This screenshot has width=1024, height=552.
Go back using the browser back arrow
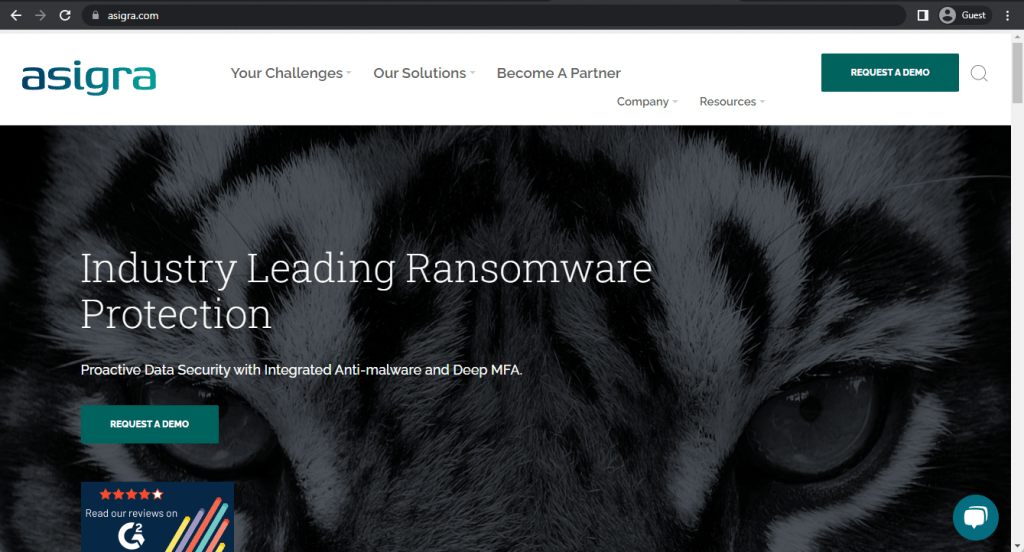[16, 15]
